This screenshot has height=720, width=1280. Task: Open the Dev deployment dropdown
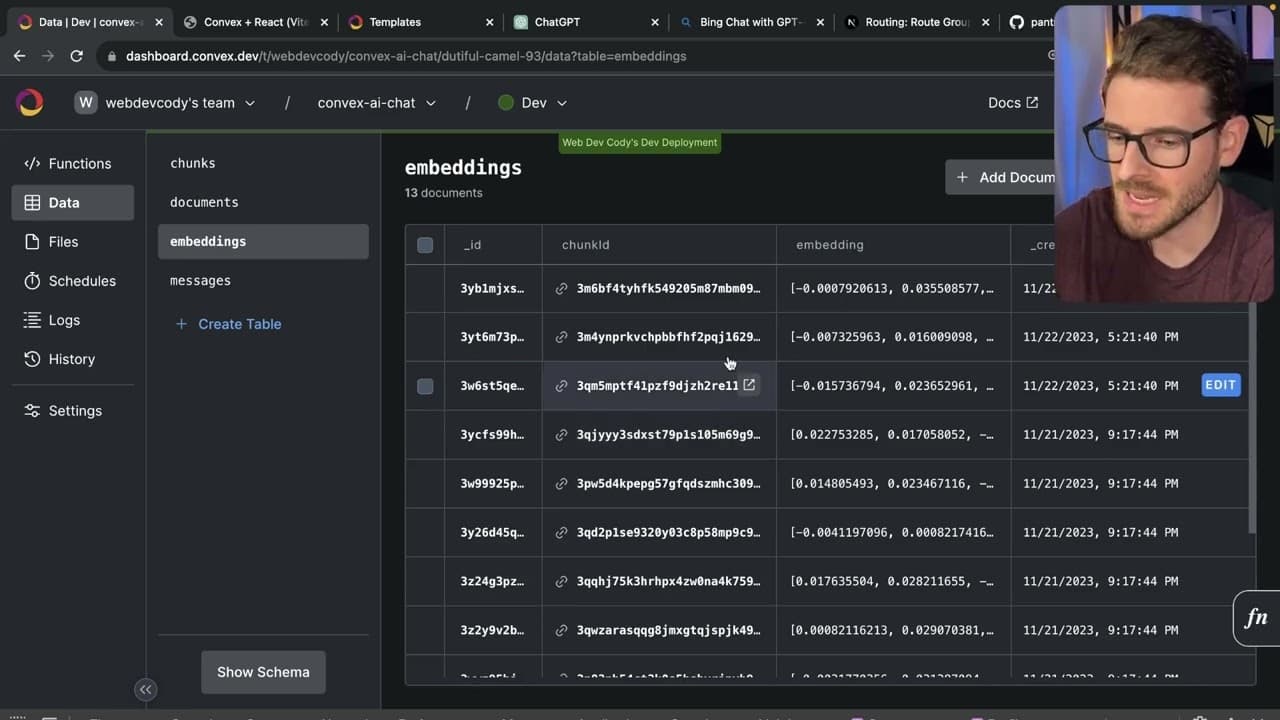533,103
